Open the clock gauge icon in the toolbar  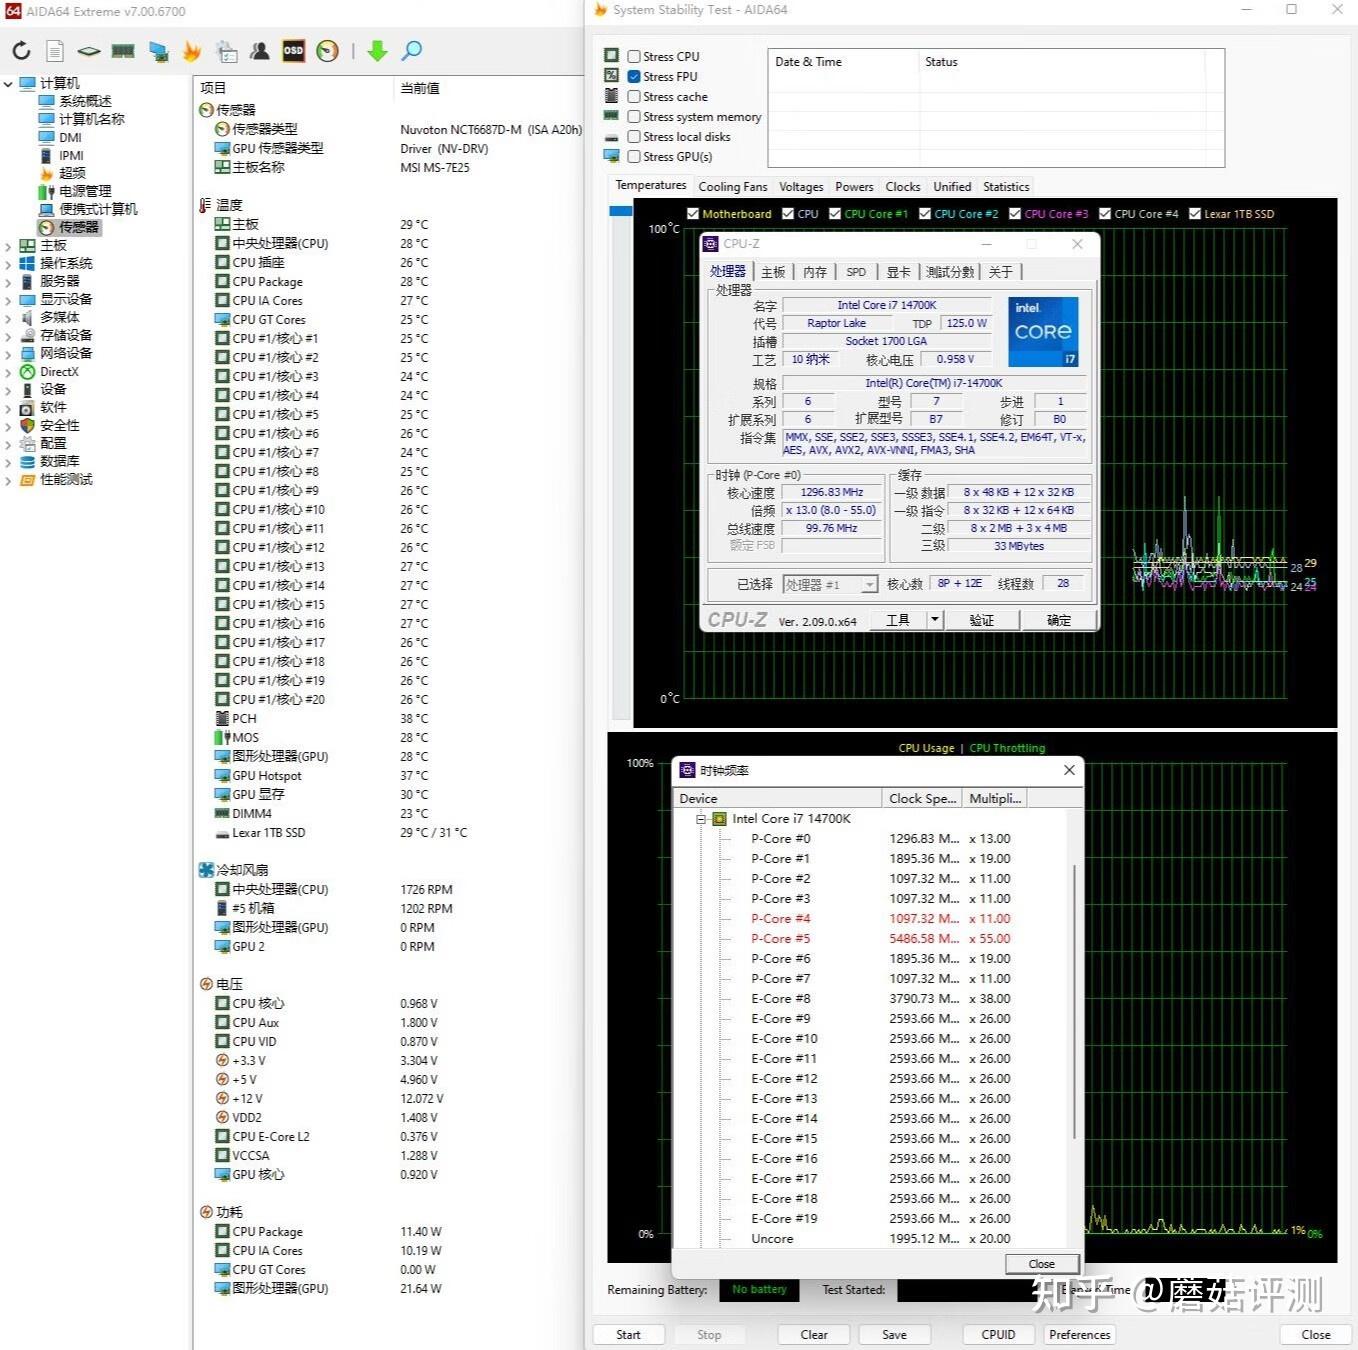(x=327, y=50)
